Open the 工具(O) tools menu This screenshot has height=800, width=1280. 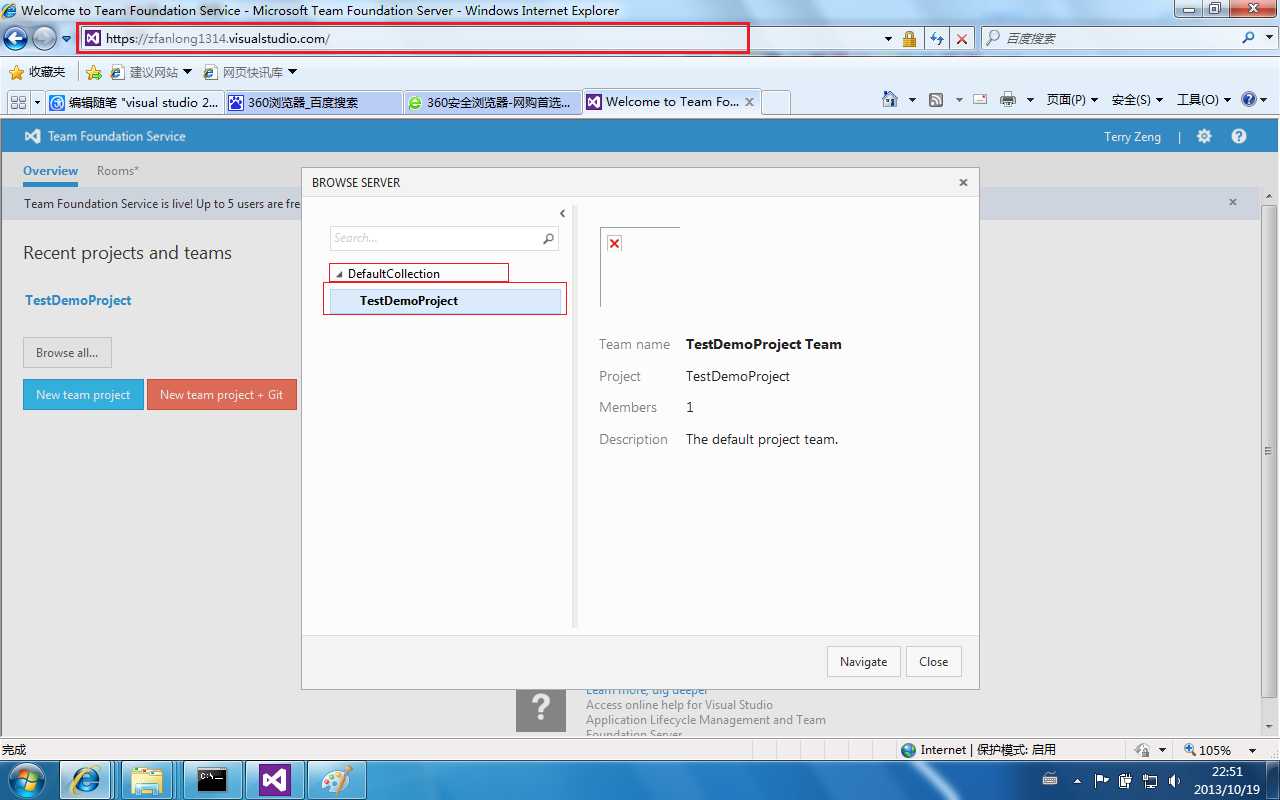[1203, 99]
